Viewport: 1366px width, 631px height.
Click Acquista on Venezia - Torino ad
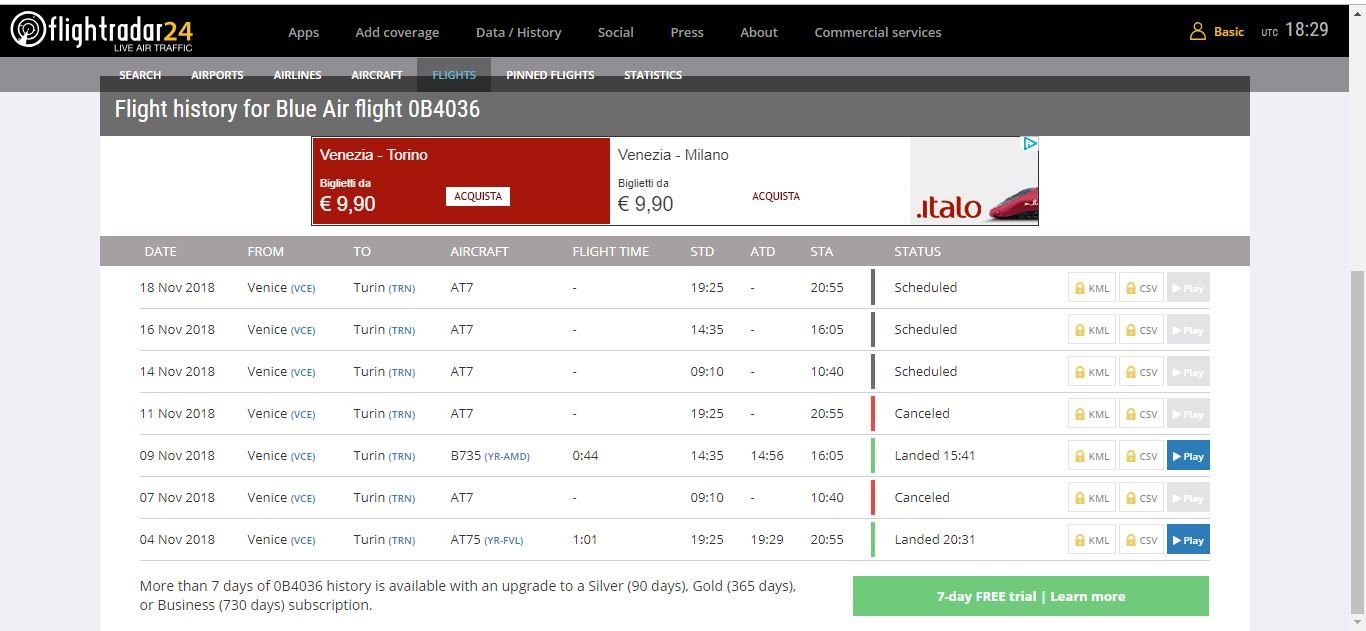pyautogui.click(x=477, y=196)
